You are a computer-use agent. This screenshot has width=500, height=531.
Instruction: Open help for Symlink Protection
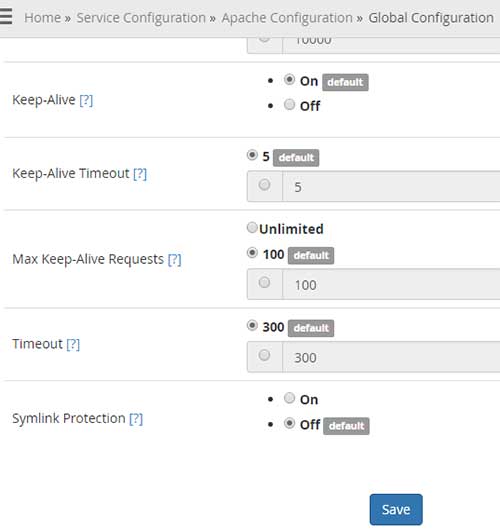[x=136, y=419]
